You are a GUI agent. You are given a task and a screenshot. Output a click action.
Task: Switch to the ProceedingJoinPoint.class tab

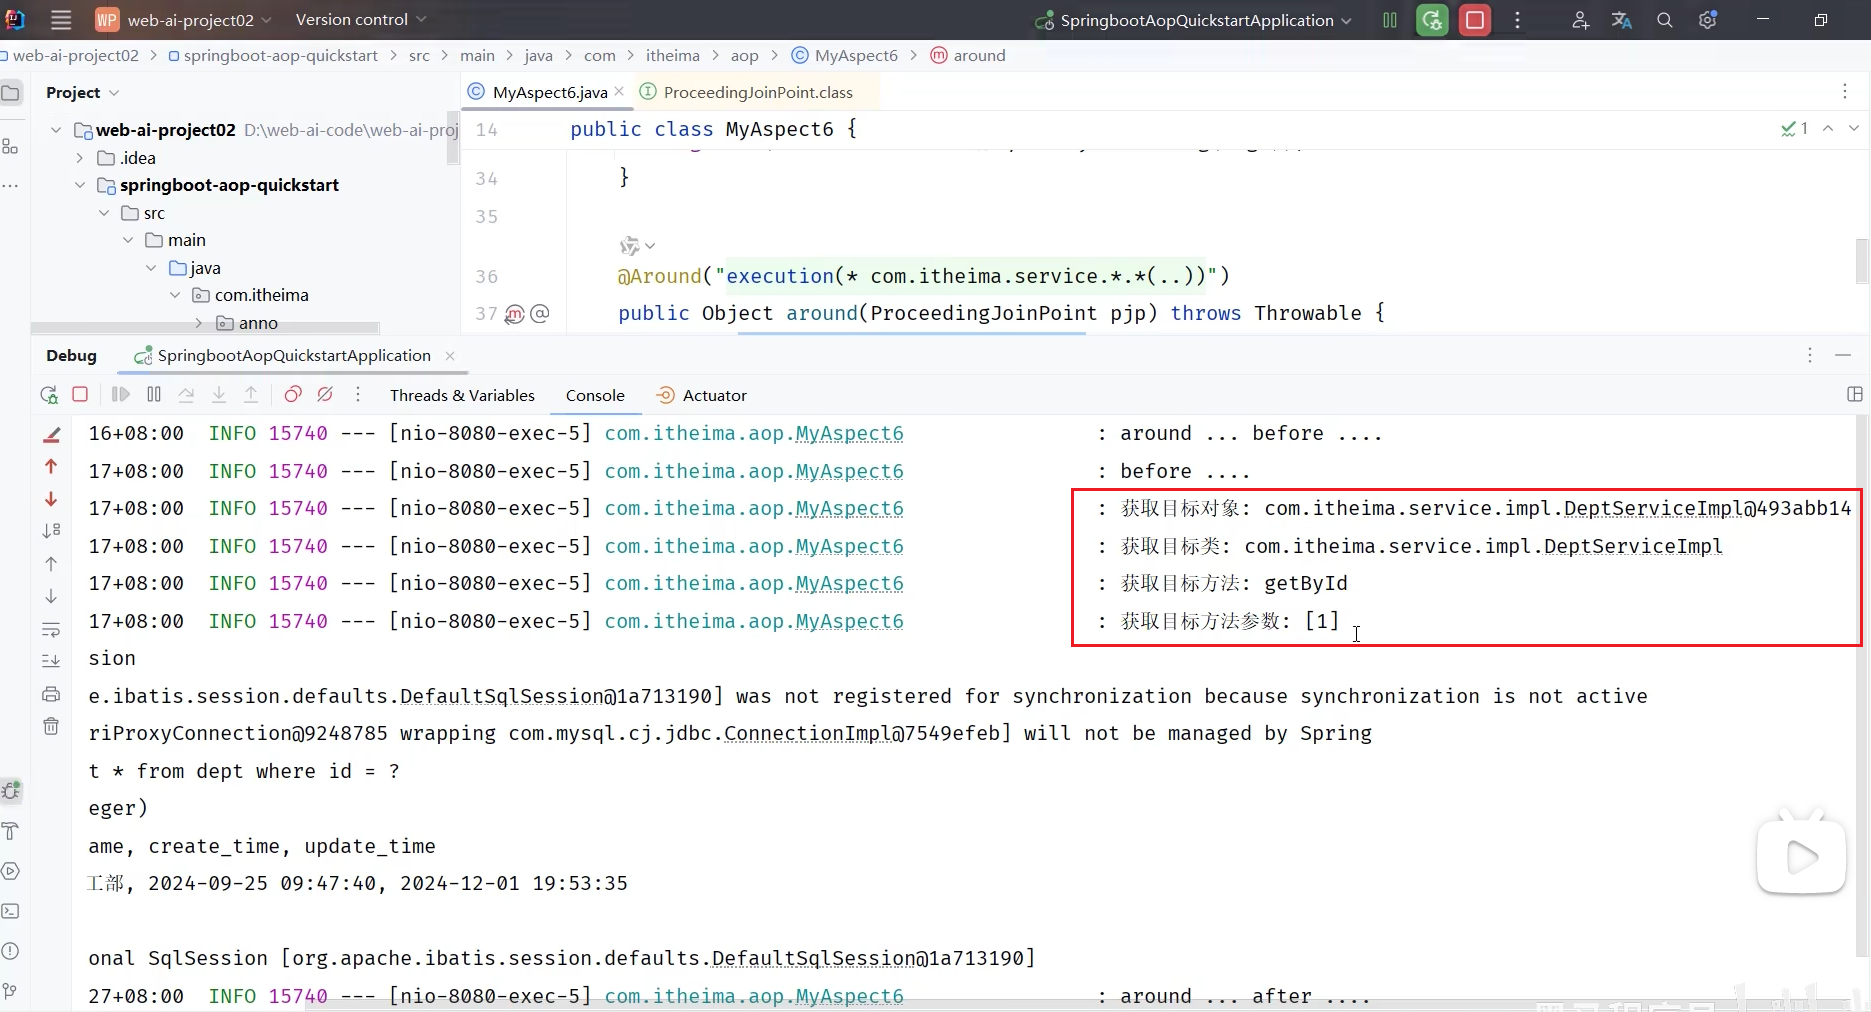pyautogui.click(x=757, y=92)
